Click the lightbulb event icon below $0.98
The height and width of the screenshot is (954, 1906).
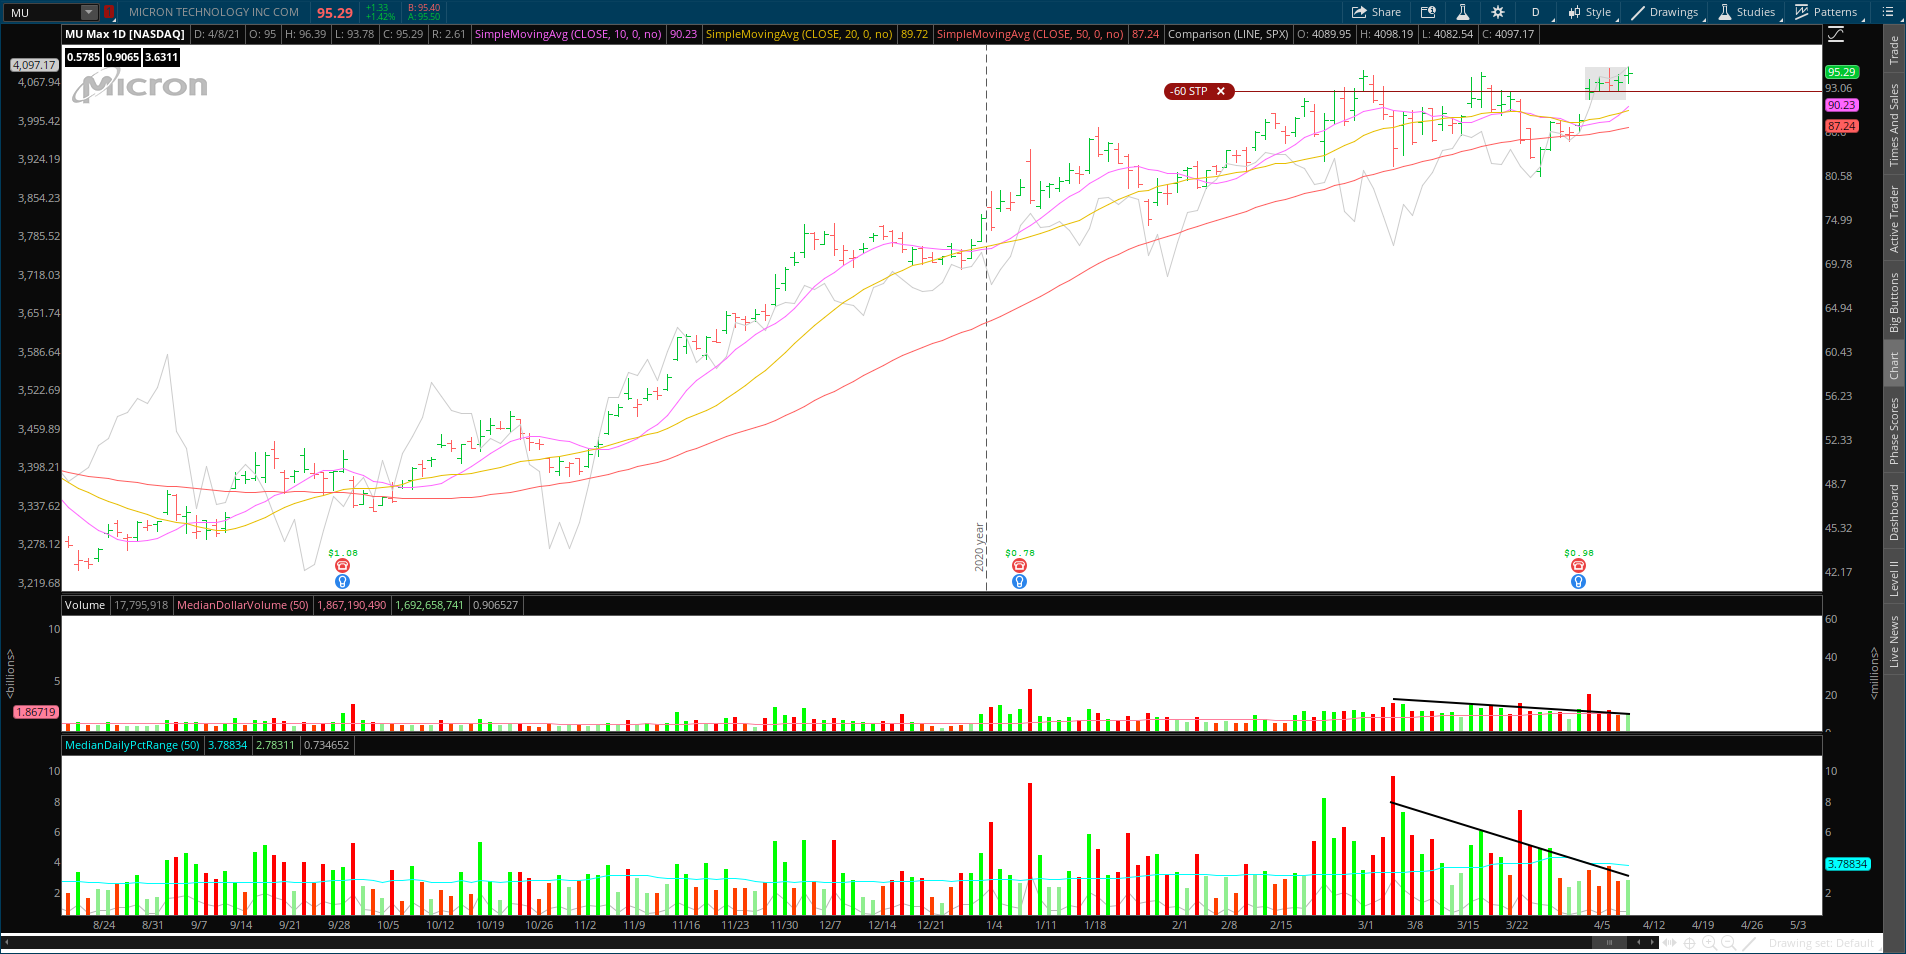(x=1578, y=581)
